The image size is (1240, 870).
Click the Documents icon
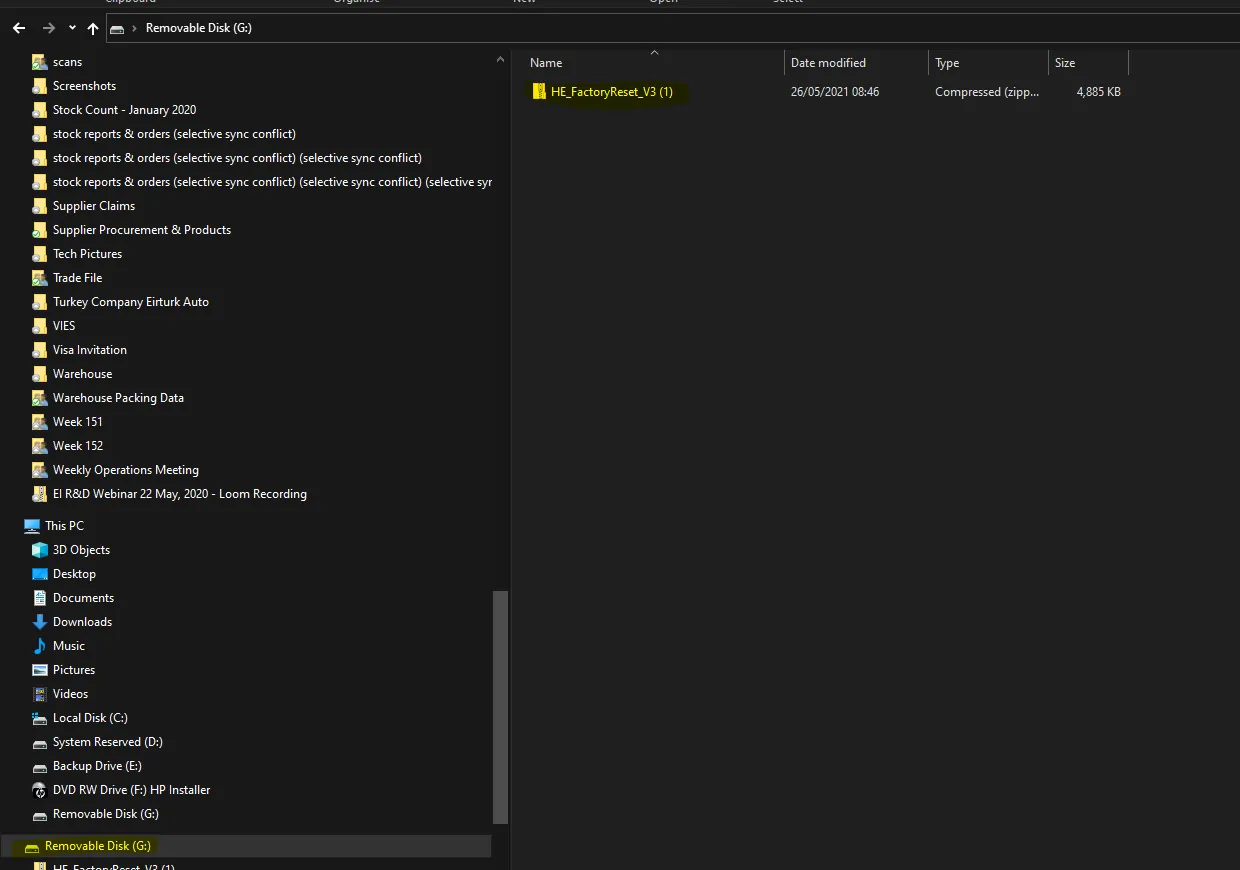click(39, 598)
